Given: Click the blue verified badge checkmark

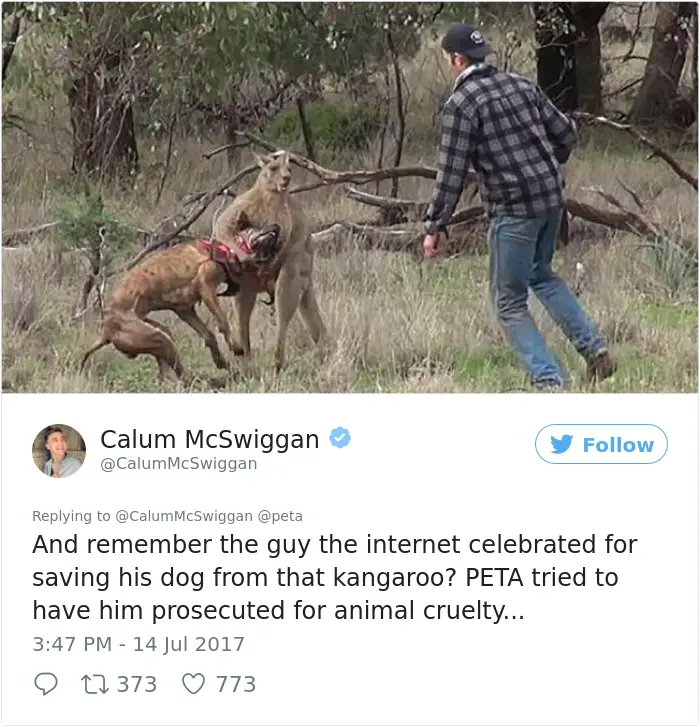Looking at the screenshot, I should tap(340, 438).
